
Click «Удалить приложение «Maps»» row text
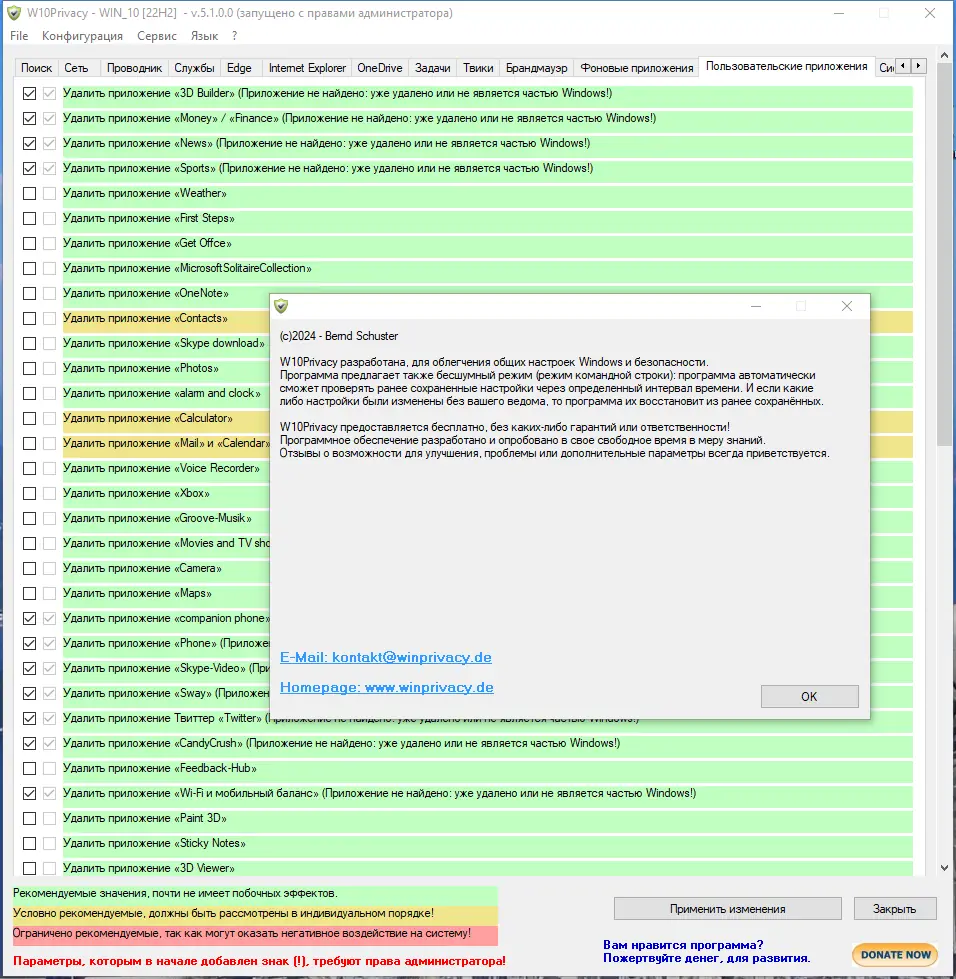tap(137, 593)
